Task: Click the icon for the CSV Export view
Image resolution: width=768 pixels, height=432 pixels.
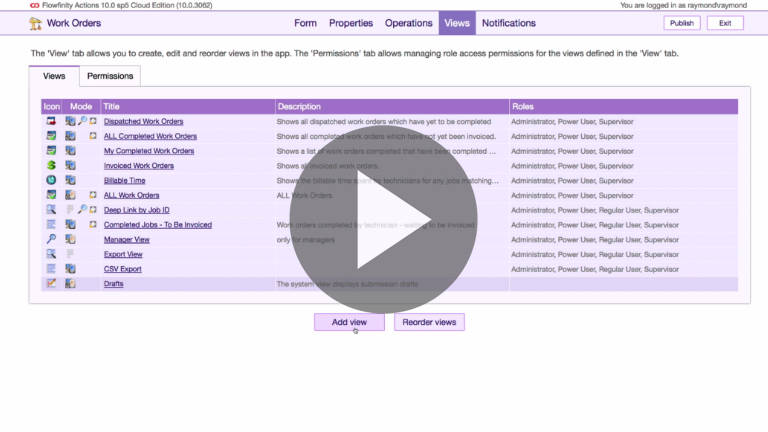Action: tap(51, 269)
